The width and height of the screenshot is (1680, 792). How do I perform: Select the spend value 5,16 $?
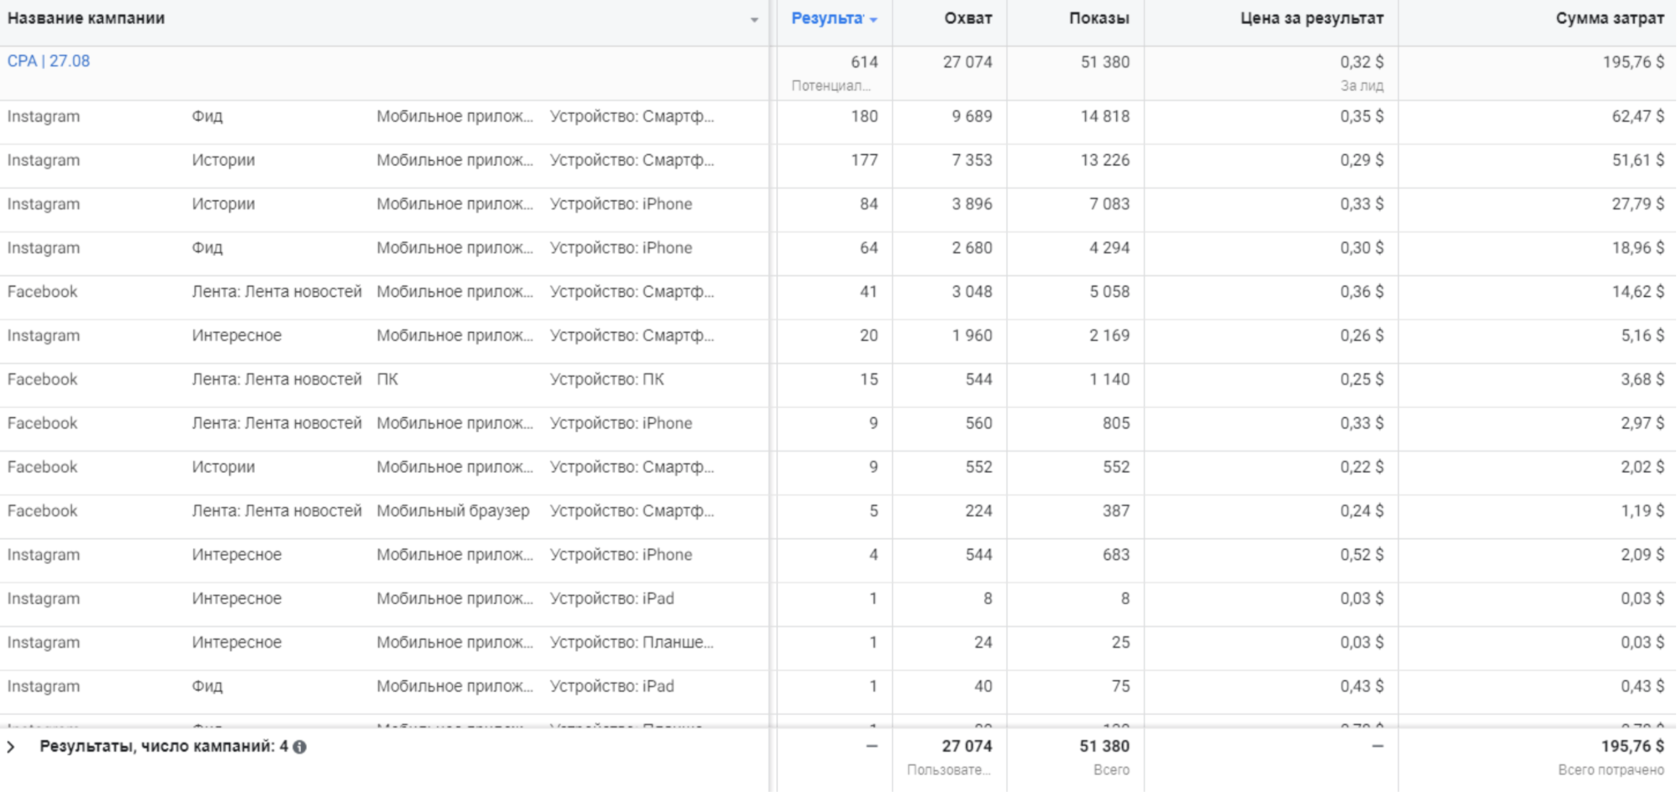click(1643, 335)
